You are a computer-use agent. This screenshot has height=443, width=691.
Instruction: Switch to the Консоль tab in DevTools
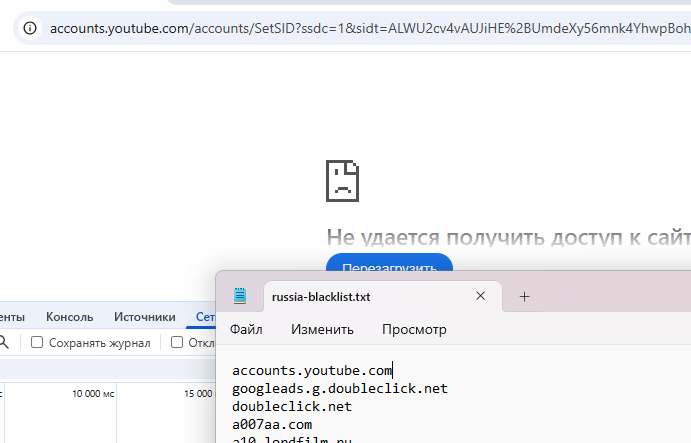[70, 317]
